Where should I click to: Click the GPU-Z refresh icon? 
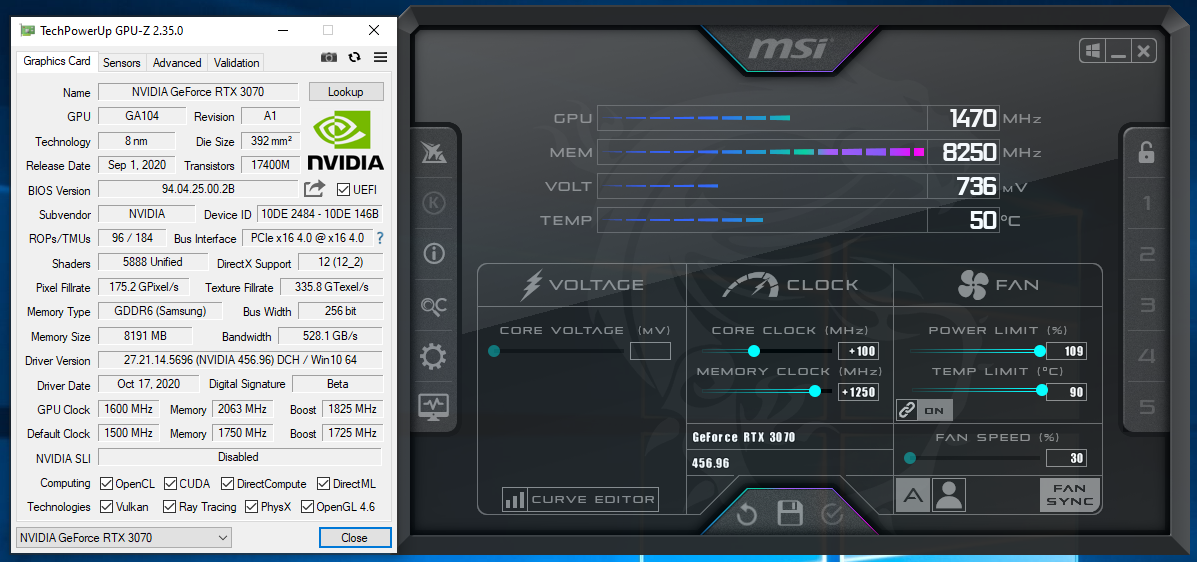(x=354, y=57)
